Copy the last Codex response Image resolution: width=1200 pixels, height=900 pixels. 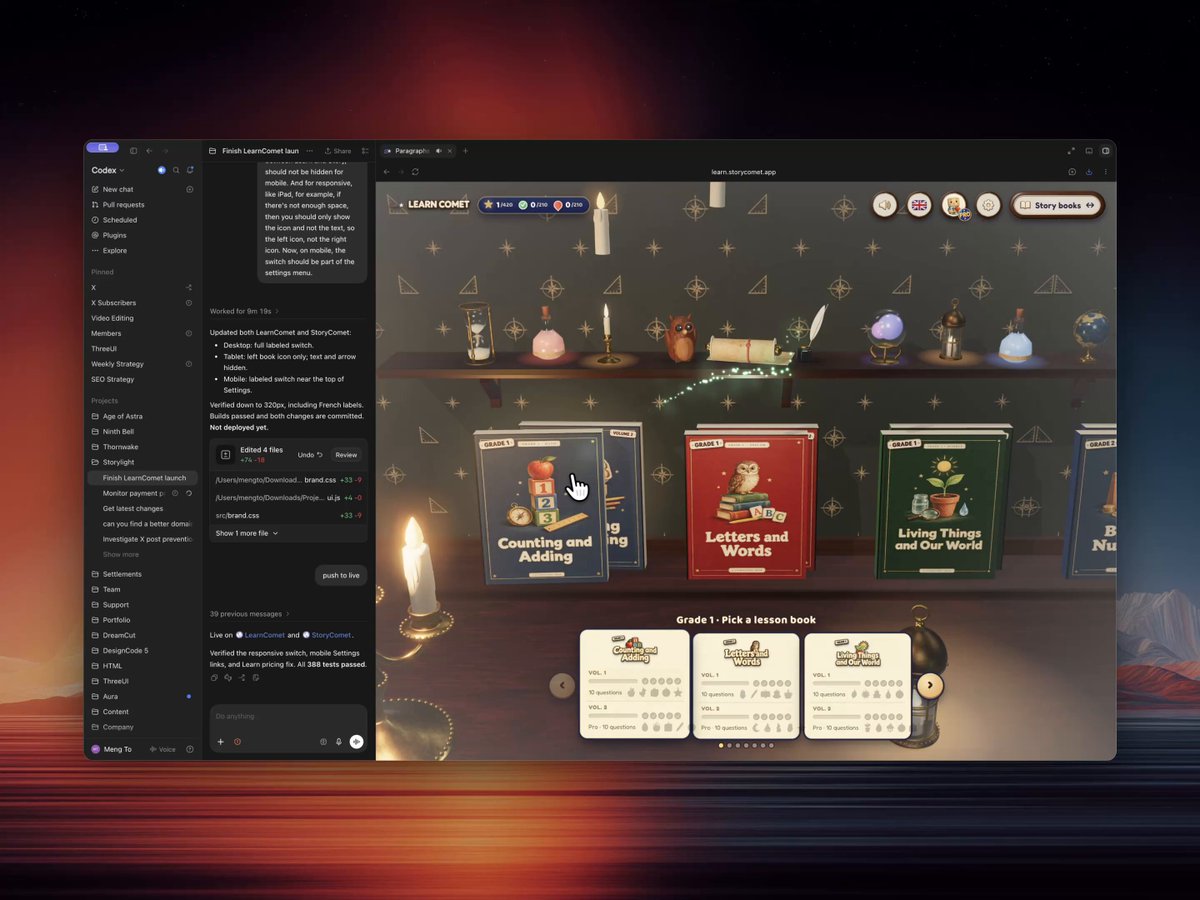pos(214,677)
